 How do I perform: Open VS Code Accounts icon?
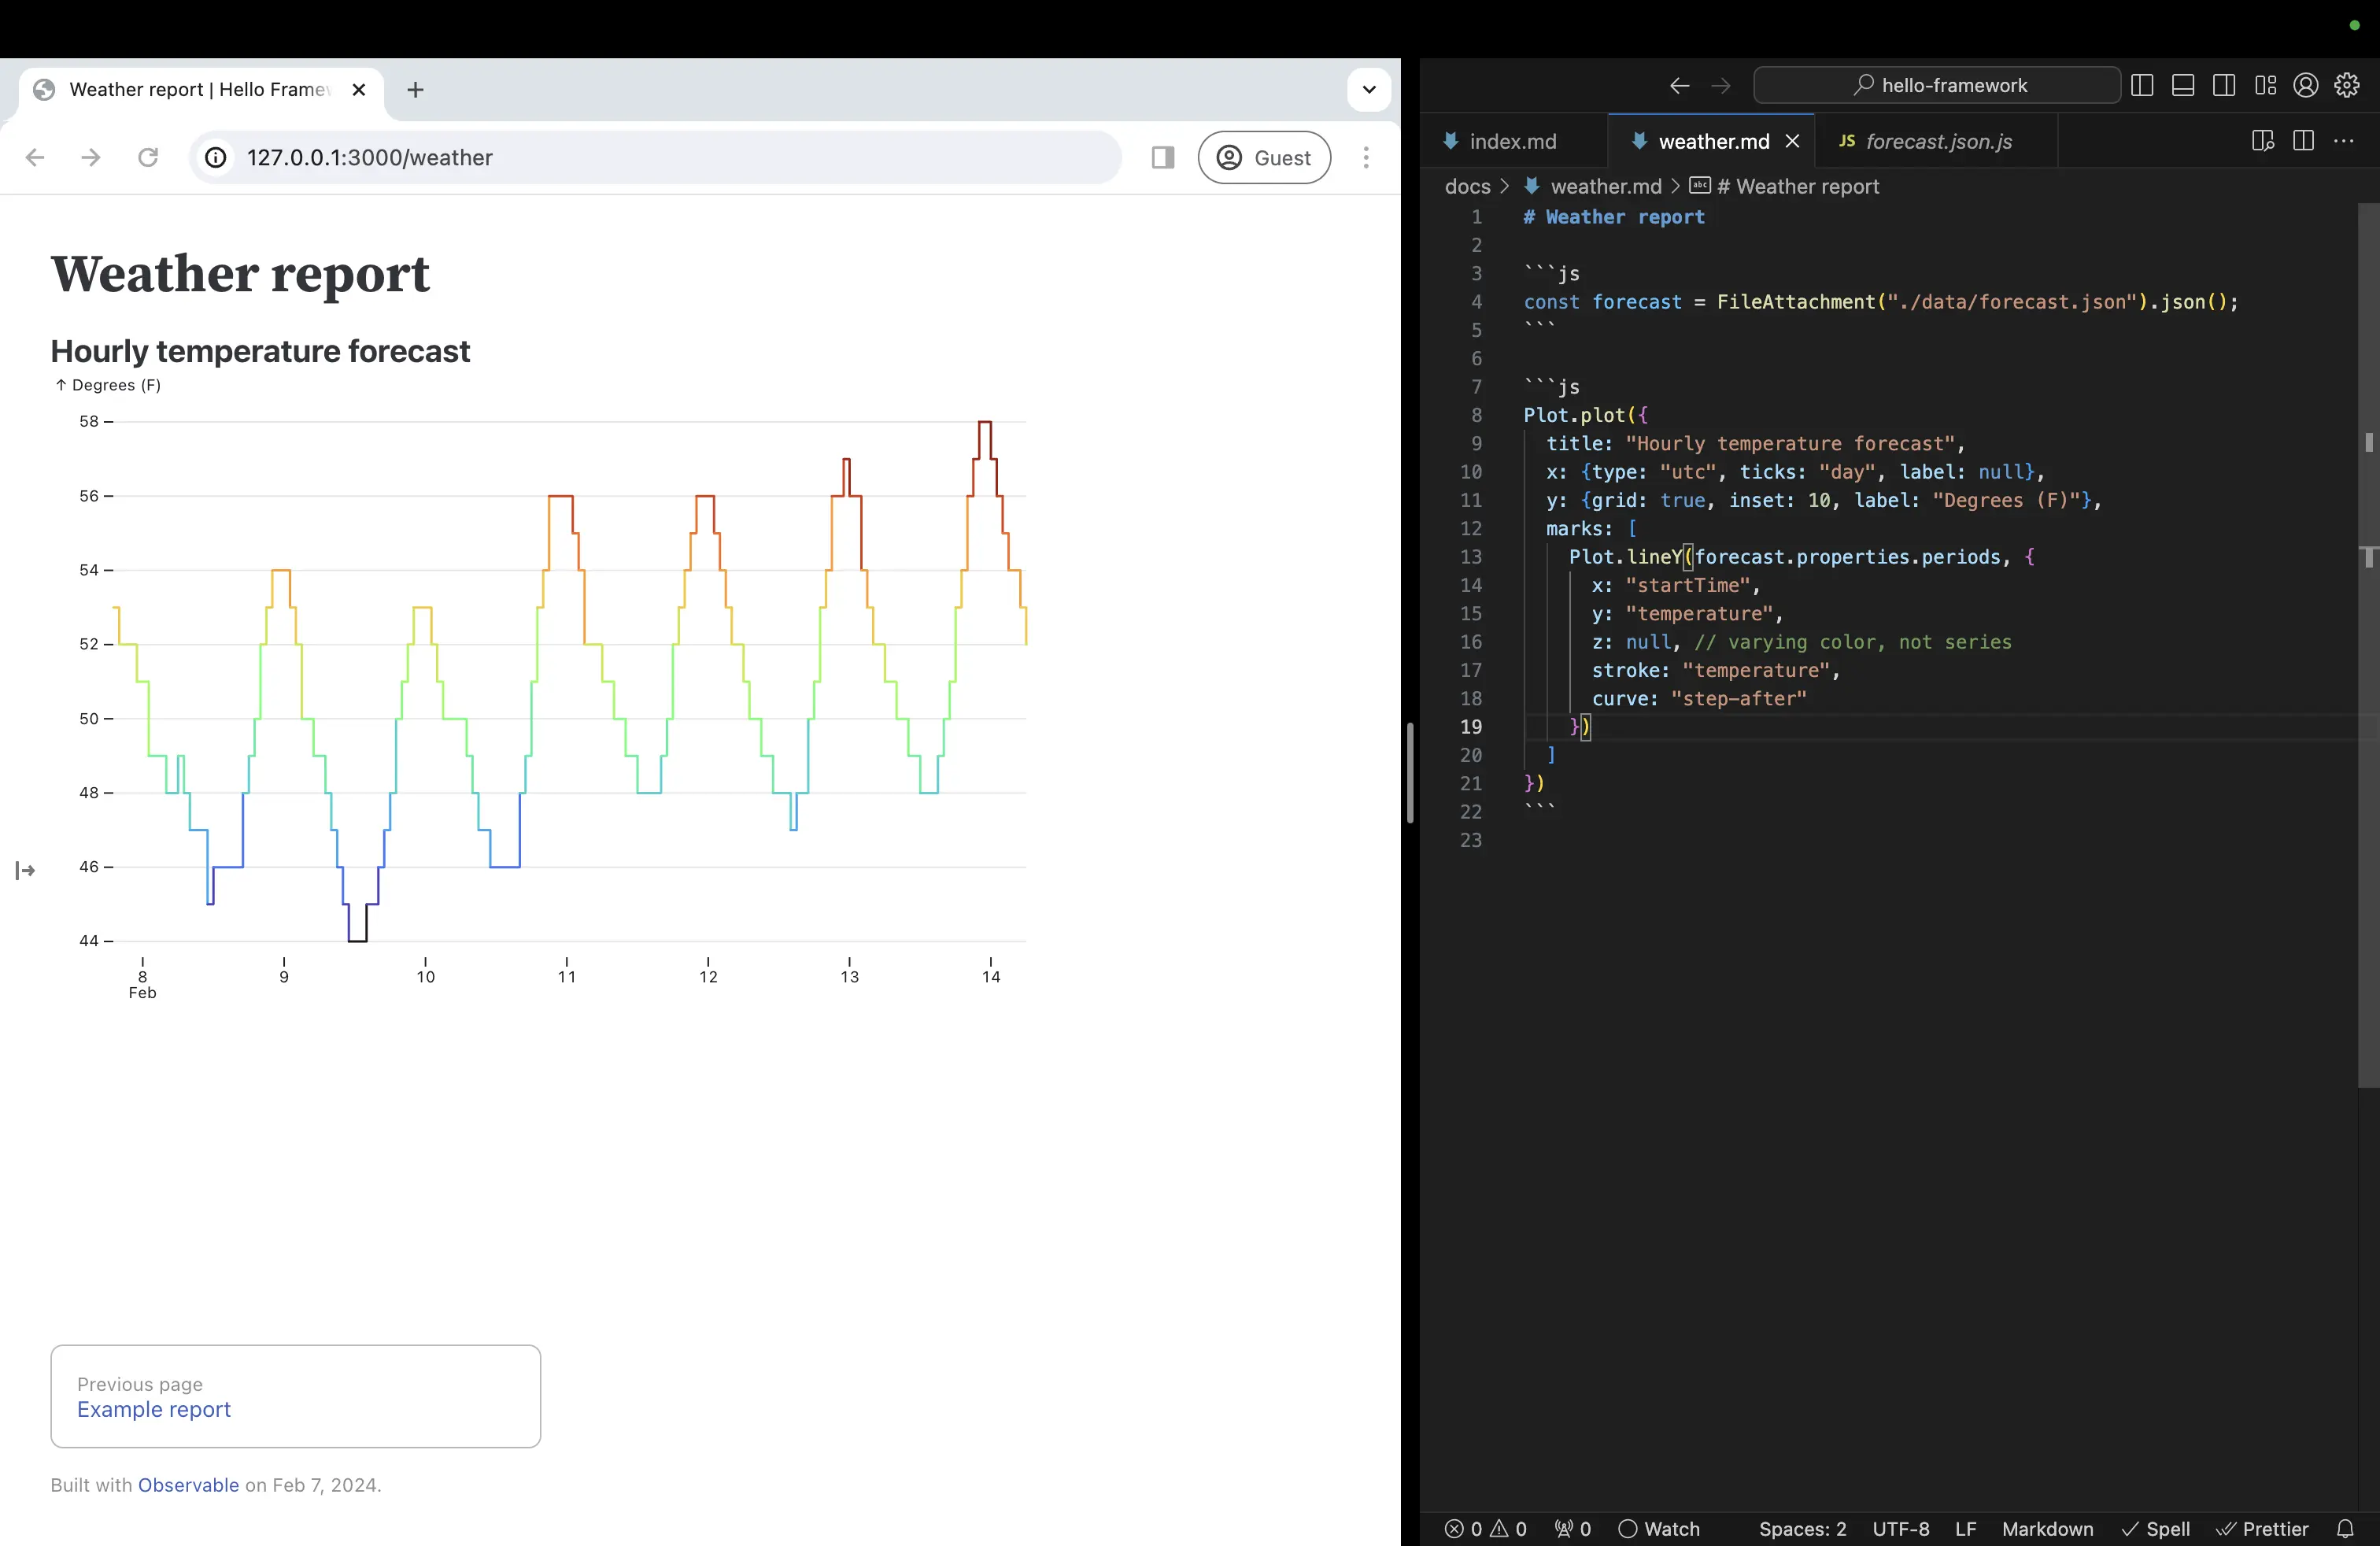coord(2306,85)
